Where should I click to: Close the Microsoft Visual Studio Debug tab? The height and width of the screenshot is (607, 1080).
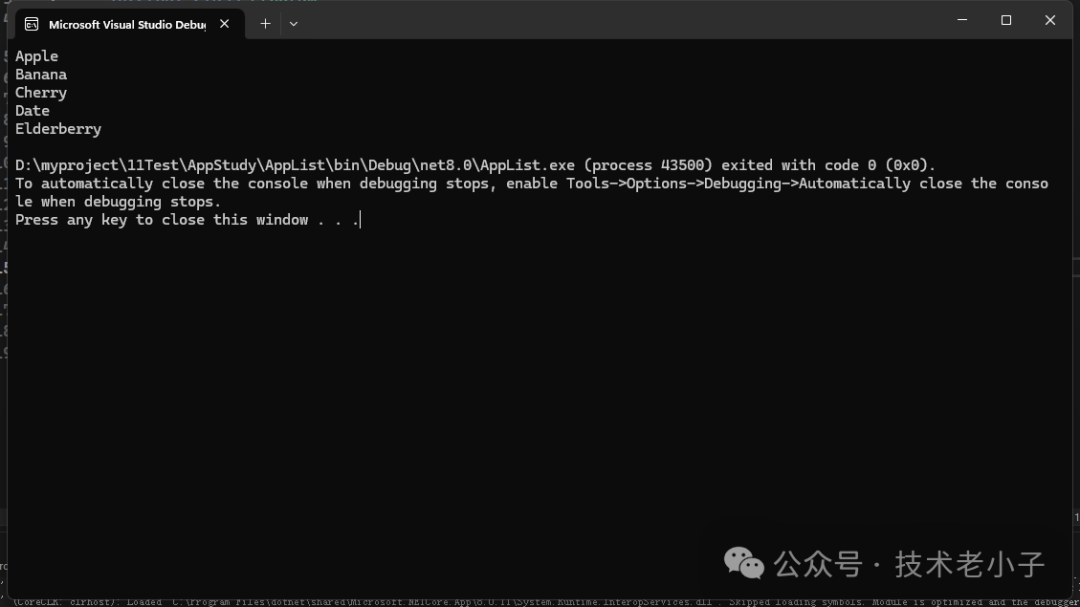click(x=224, y=24)
